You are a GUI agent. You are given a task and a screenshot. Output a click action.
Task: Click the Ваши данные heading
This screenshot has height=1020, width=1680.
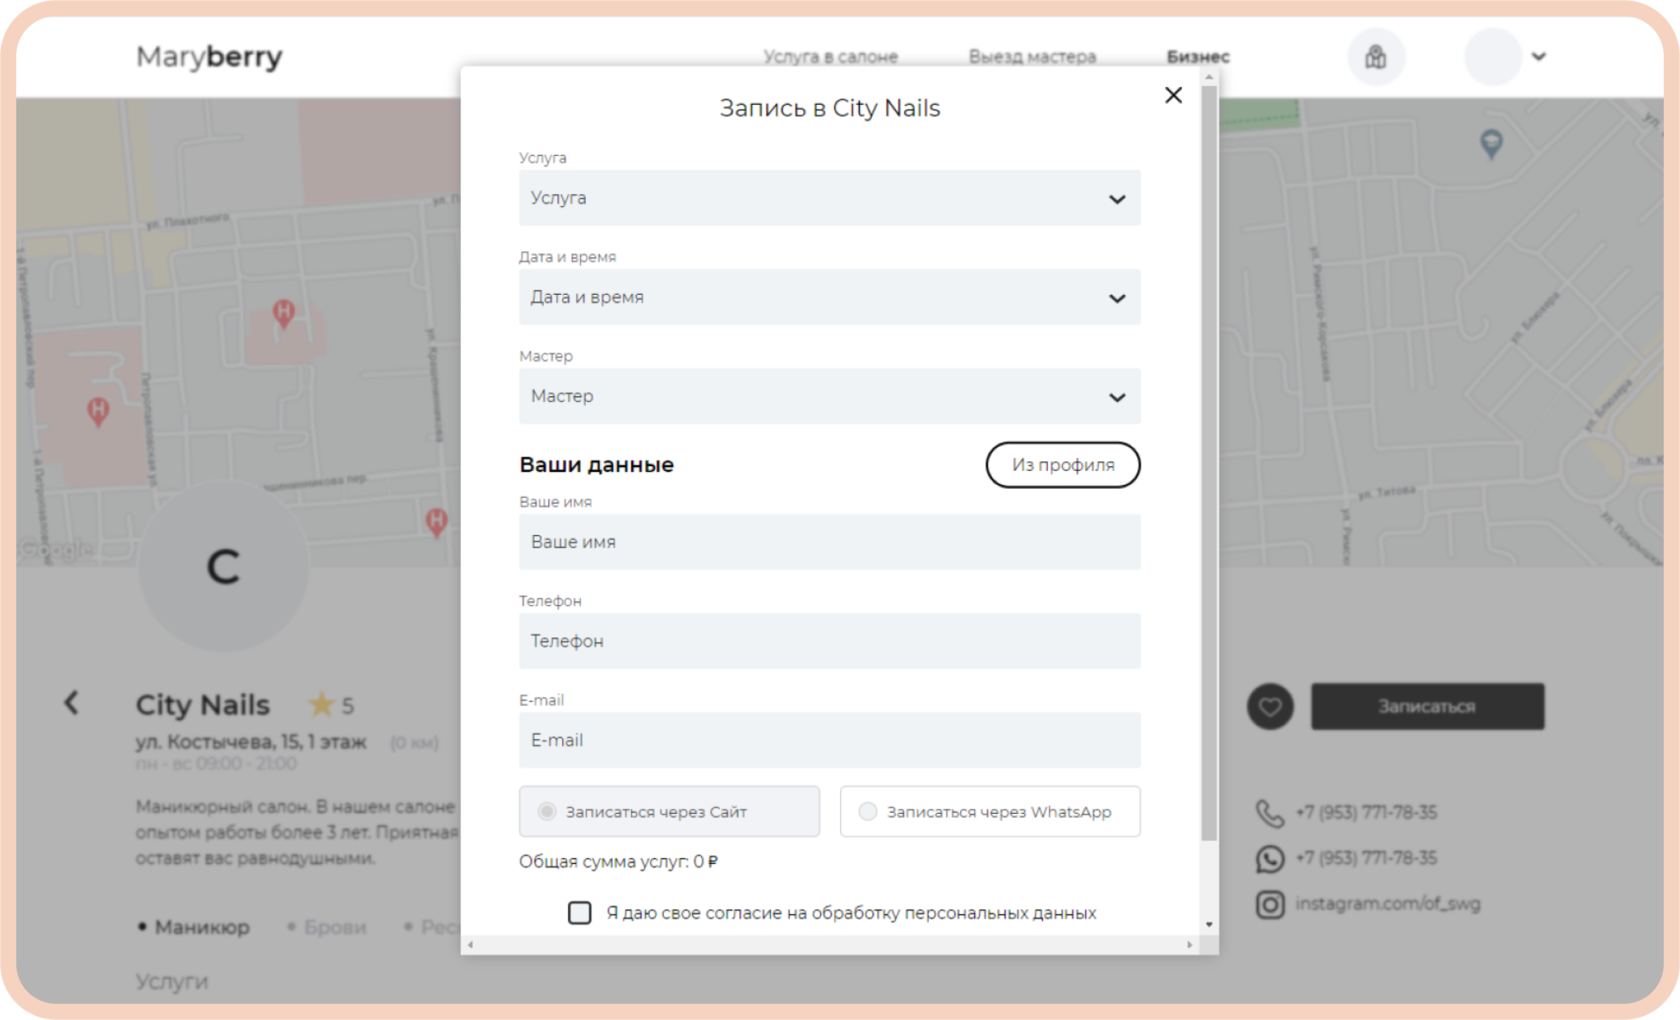click(596, 465)
